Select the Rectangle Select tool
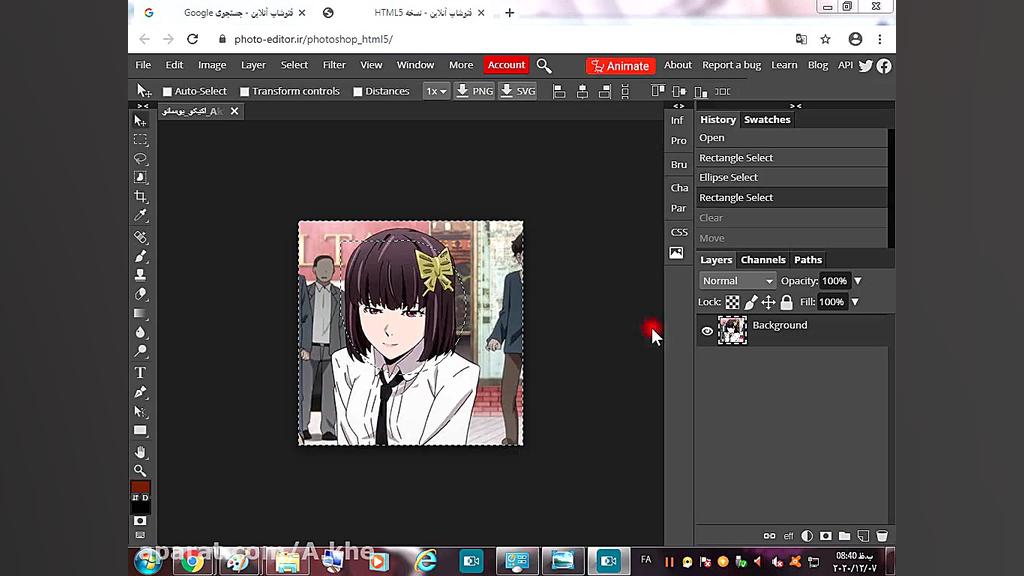 140,140
